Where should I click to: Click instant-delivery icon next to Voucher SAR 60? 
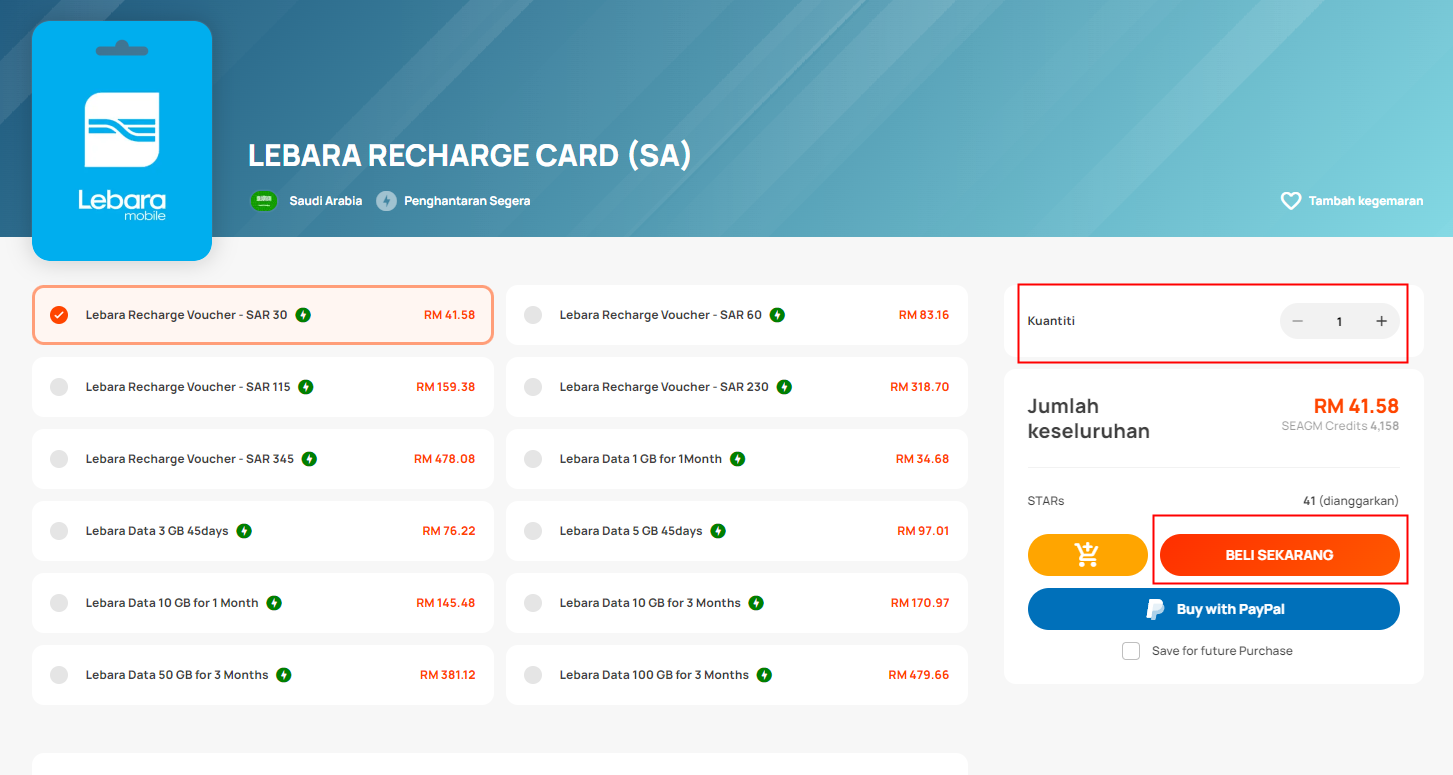click(x=777, y=315)
